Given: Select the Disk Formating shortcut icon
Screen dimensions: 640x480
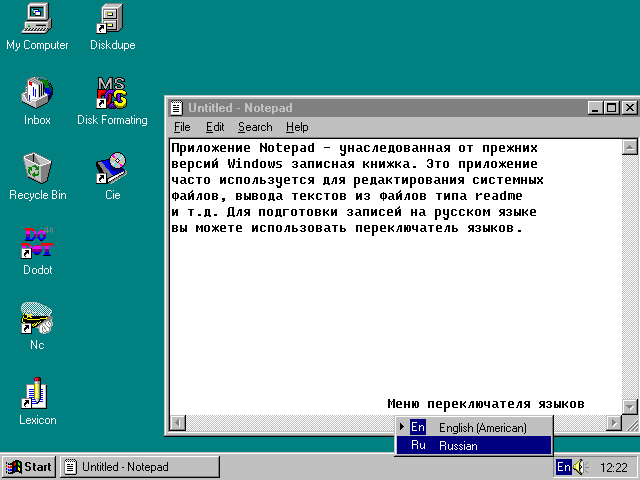Looking at the screenshot, I should [x=112, y=94].
